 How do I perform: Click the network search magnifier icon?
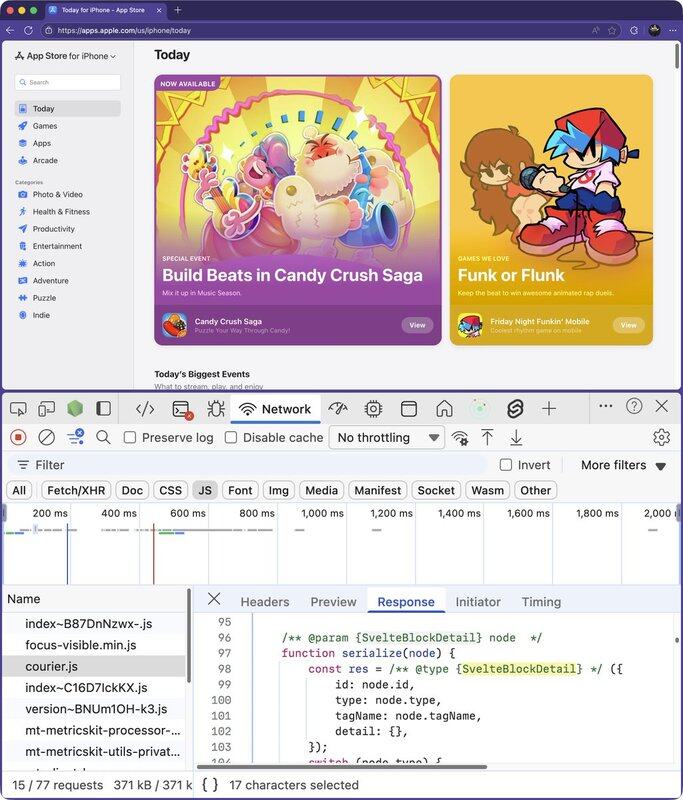tap(103, 437)
